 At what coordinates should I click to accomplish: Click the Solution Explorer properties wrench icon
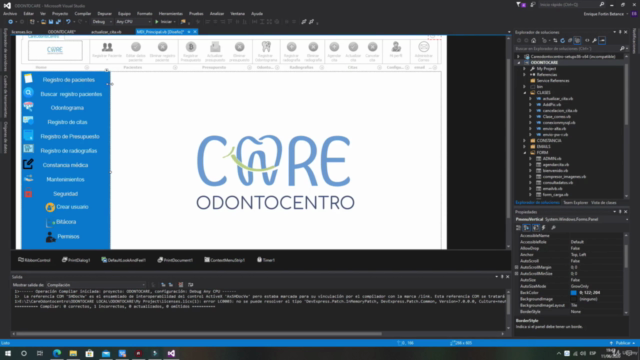(594, 40)
